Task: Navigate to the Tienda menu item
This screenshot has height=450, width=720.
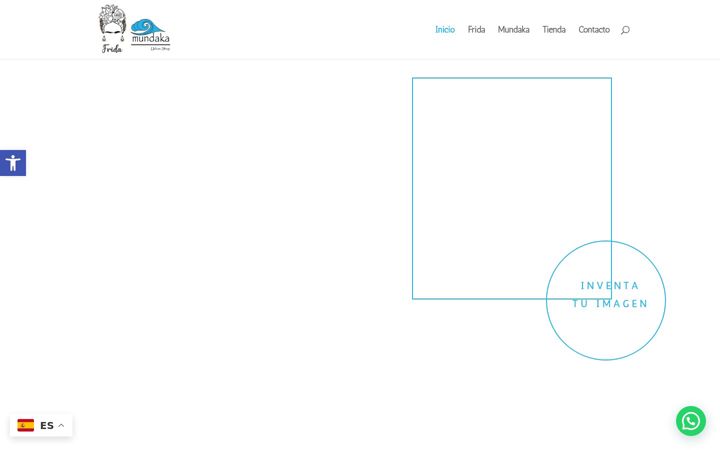Action: (554, 29)
